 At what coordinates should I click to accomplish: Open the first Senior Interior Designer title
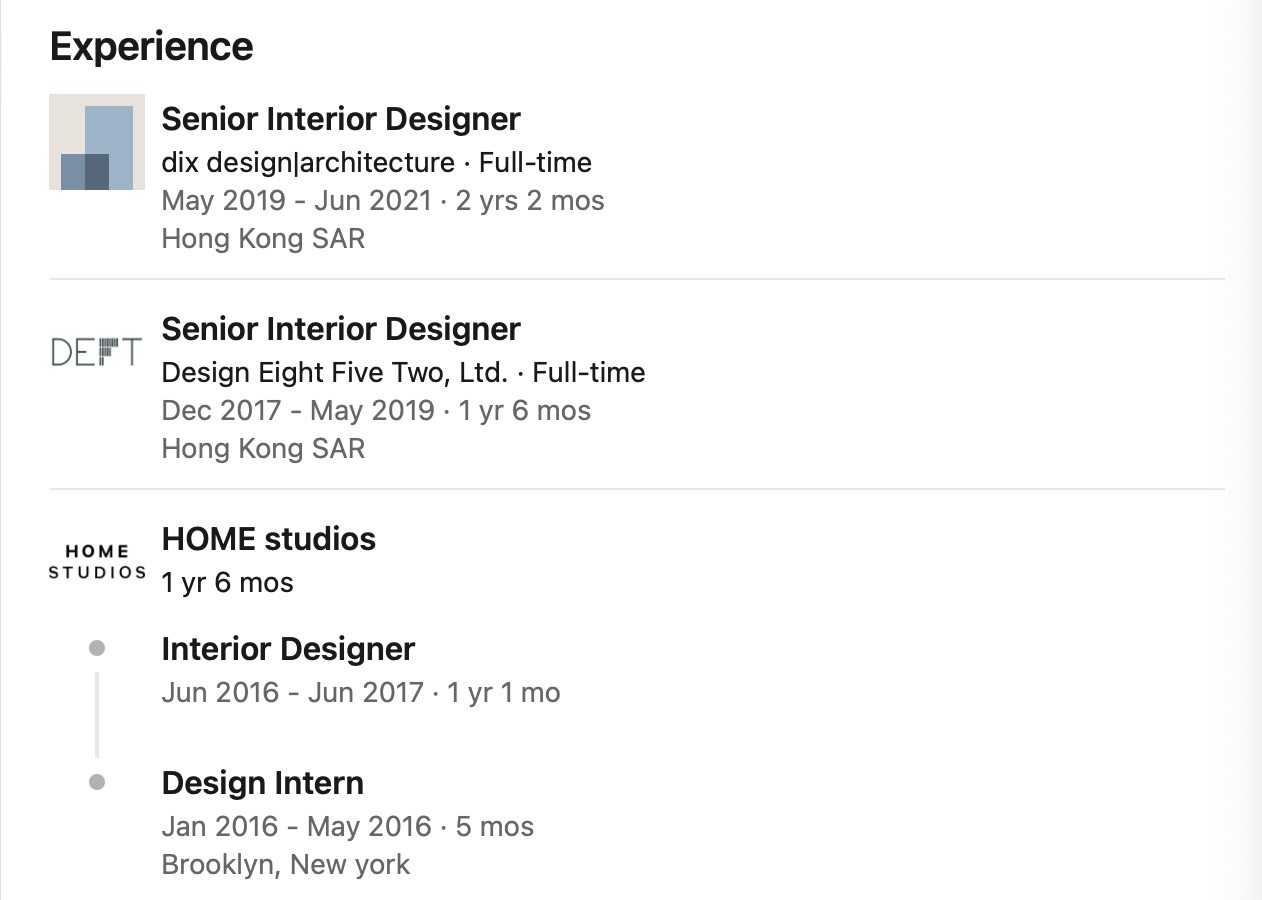point(341,119)
